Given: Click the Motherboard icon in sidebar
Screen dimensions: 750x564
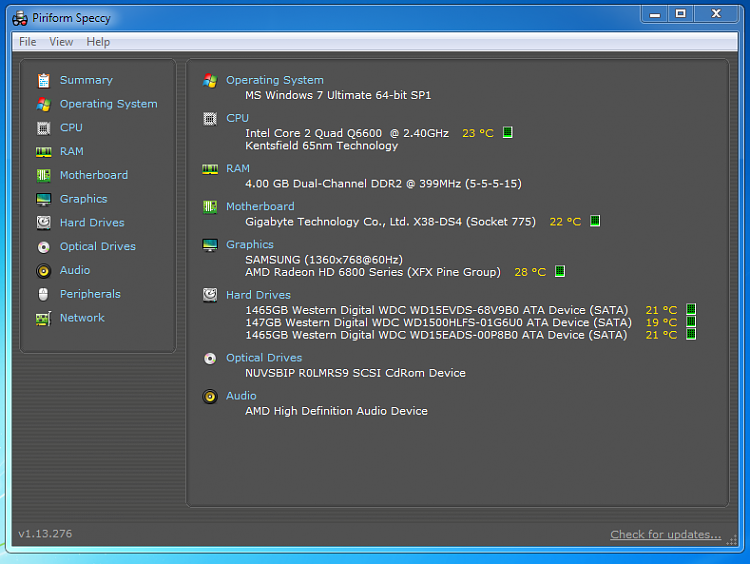Looking at the screenshot, I should (44, 176).
